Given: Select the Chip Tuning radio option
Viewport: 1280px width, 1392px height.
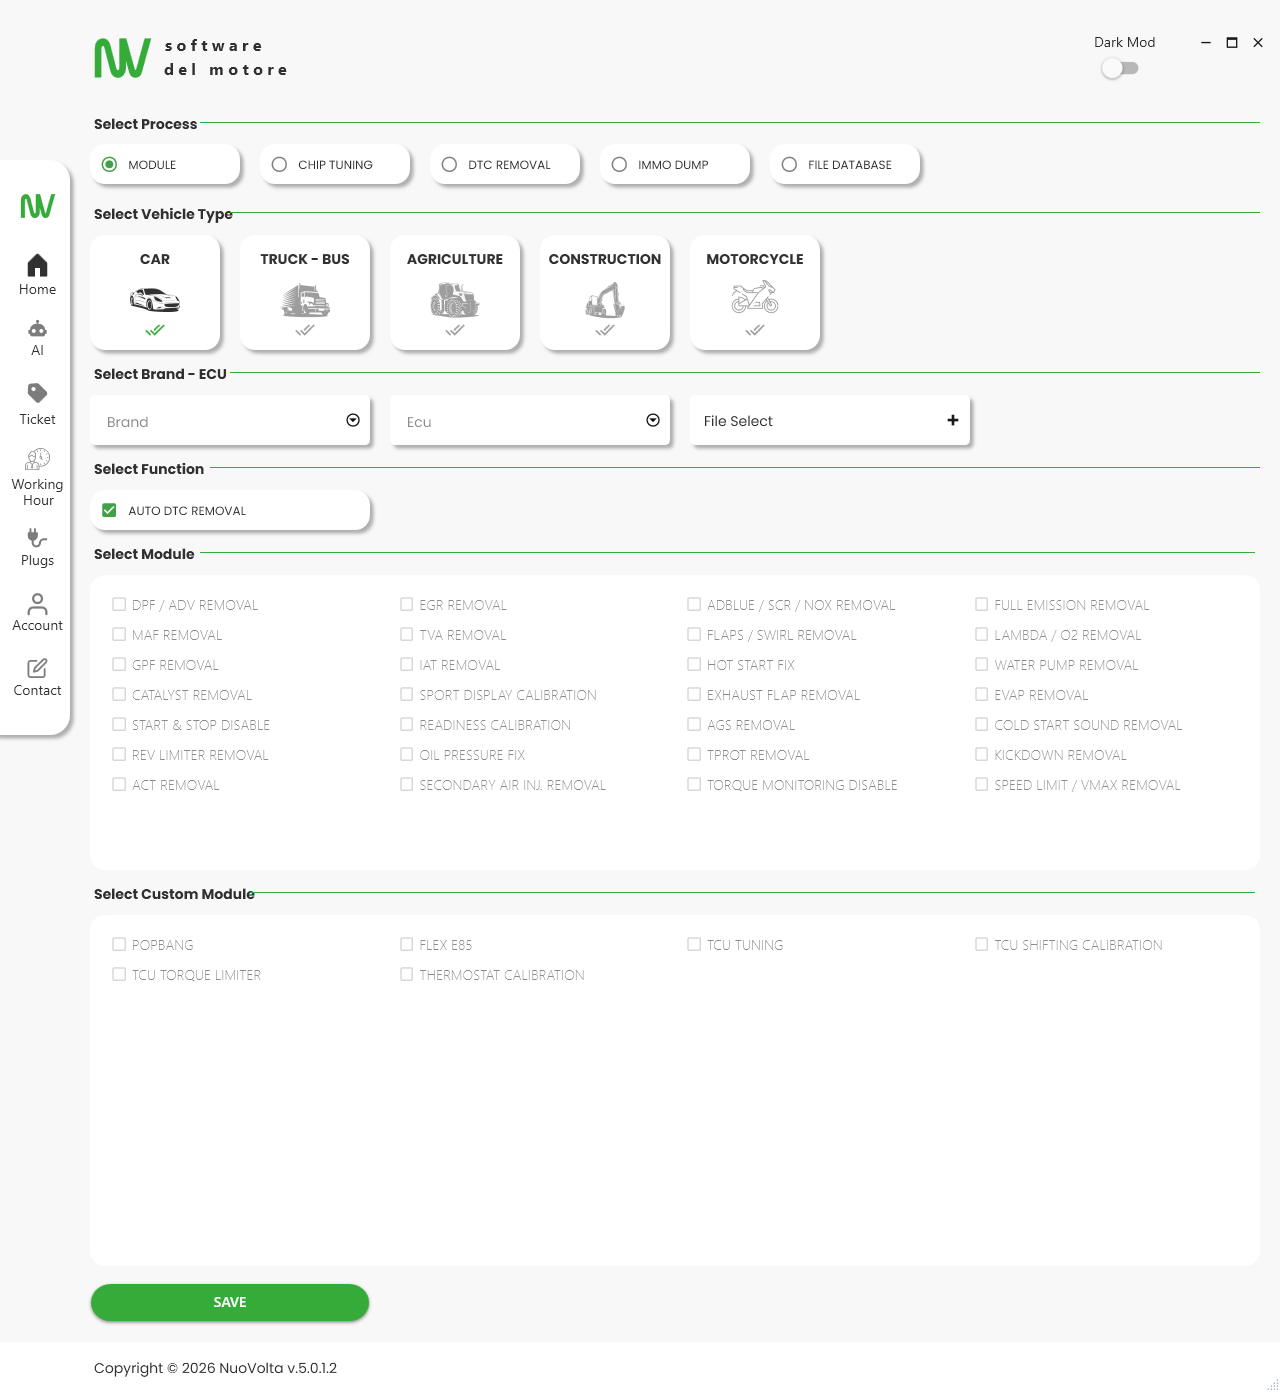Looking at the screenshot, I should pyautogui.click(x=280, y=165).
